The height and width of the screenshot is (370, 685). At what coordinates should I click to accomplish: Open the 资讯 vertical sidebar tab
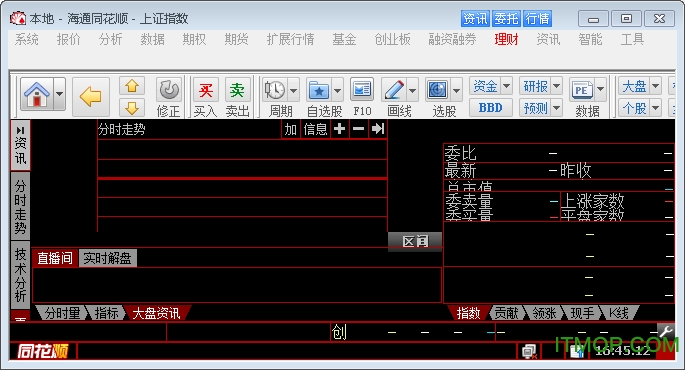point(21,145)
